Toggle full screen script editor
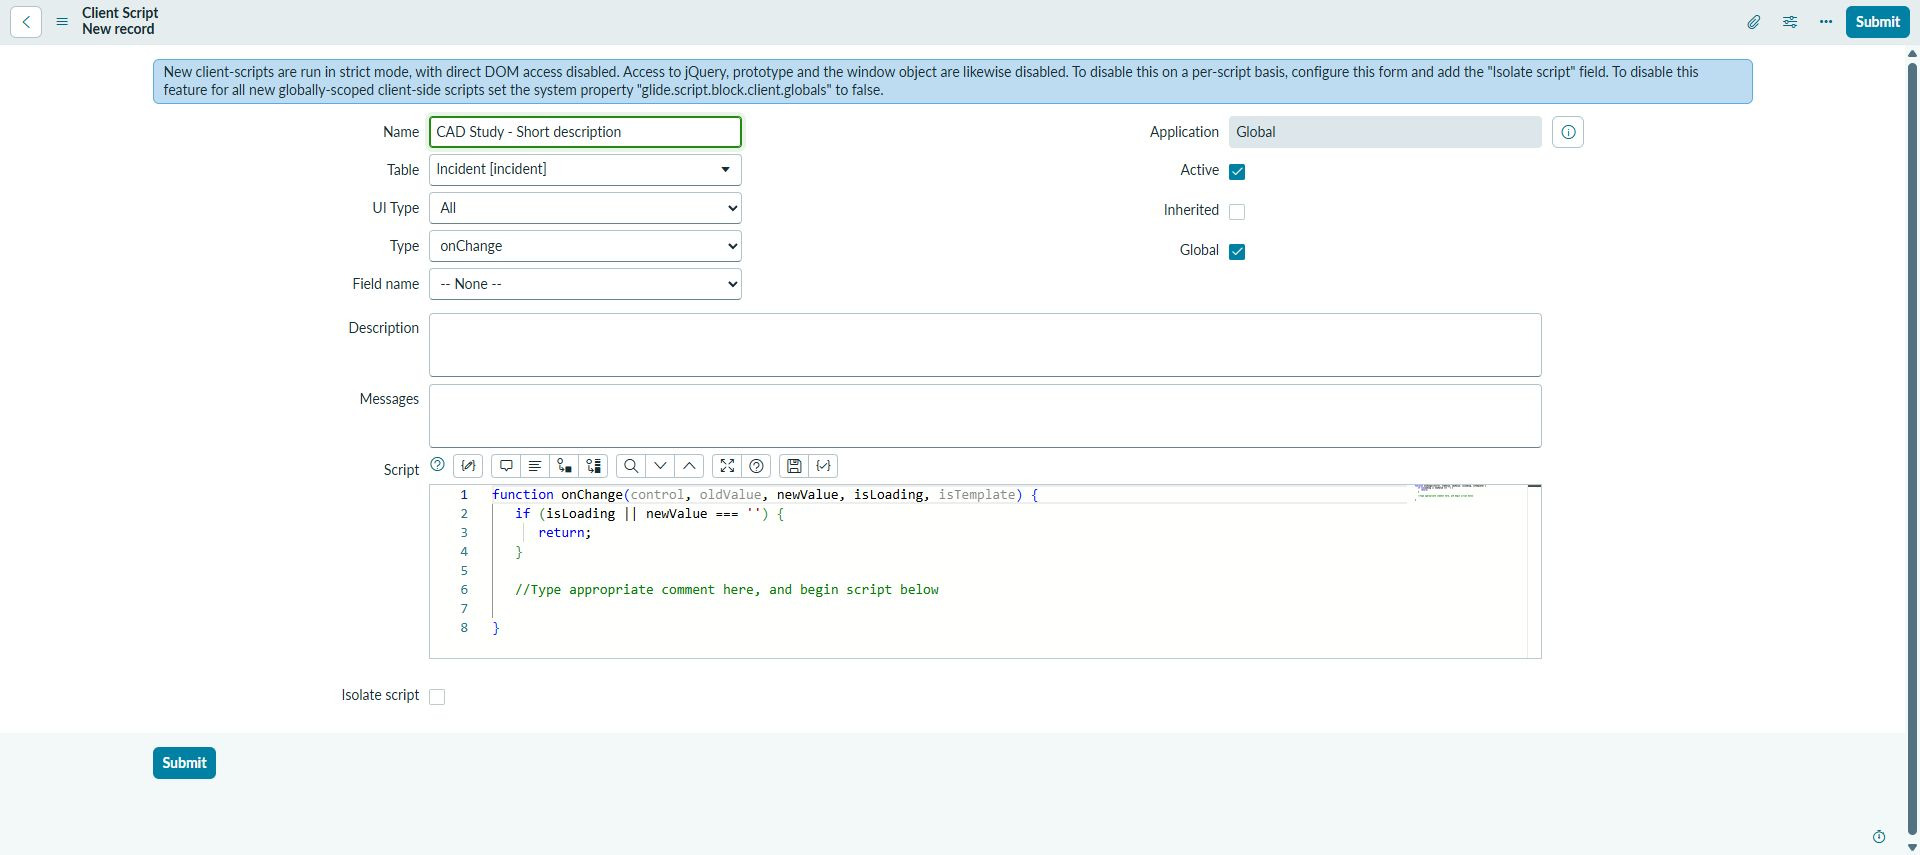The width and height of the screenshot is (1920, 855). tap(727, 466)
